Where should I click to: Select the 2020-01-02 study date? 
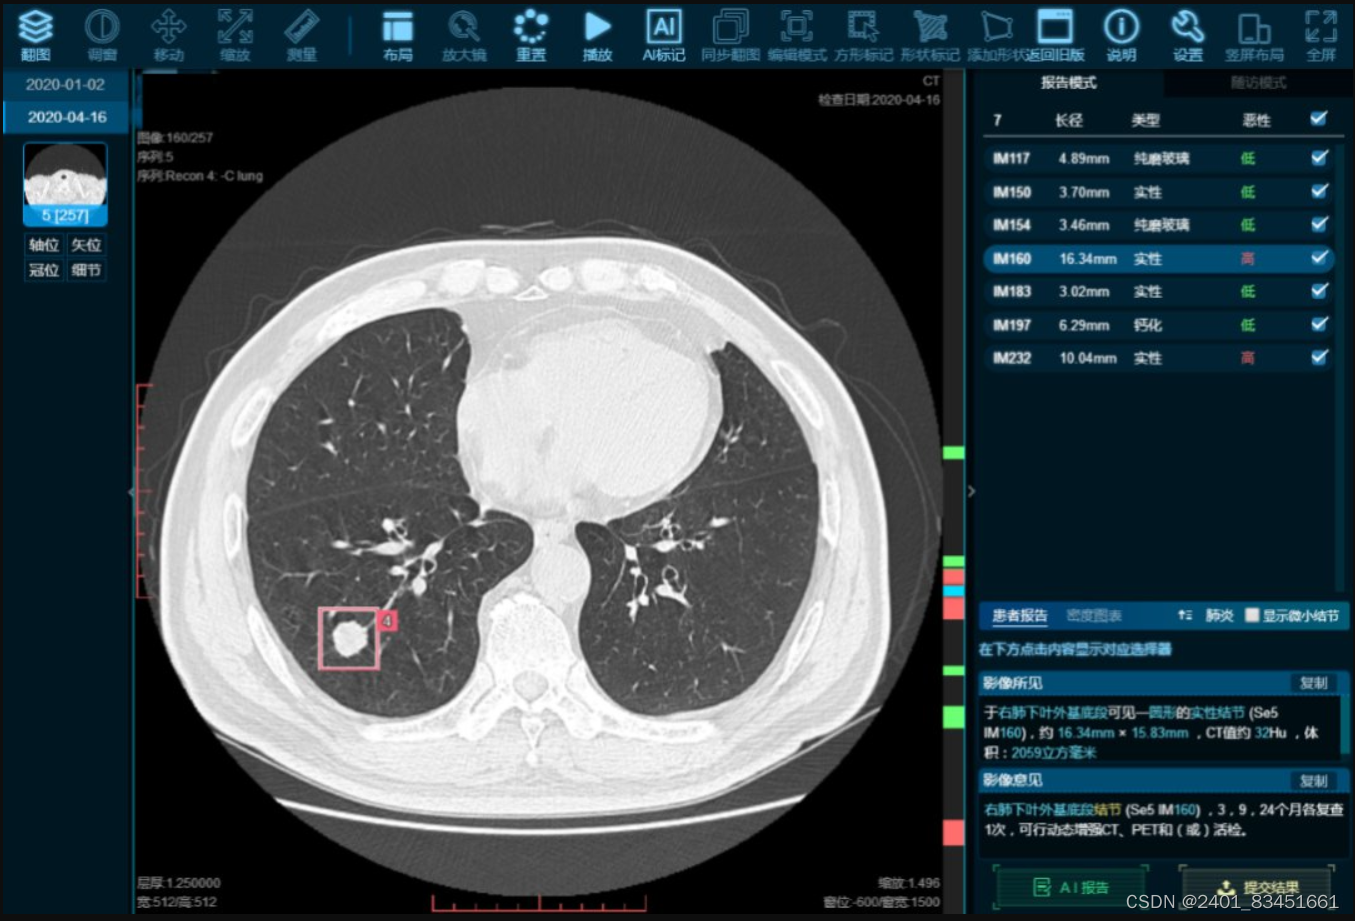coord(66,85)
